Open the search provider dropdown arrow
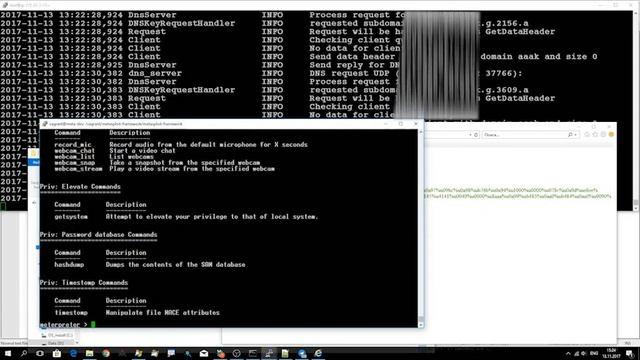The height and width of the screenshot is (360, 640). pos(576,135)
